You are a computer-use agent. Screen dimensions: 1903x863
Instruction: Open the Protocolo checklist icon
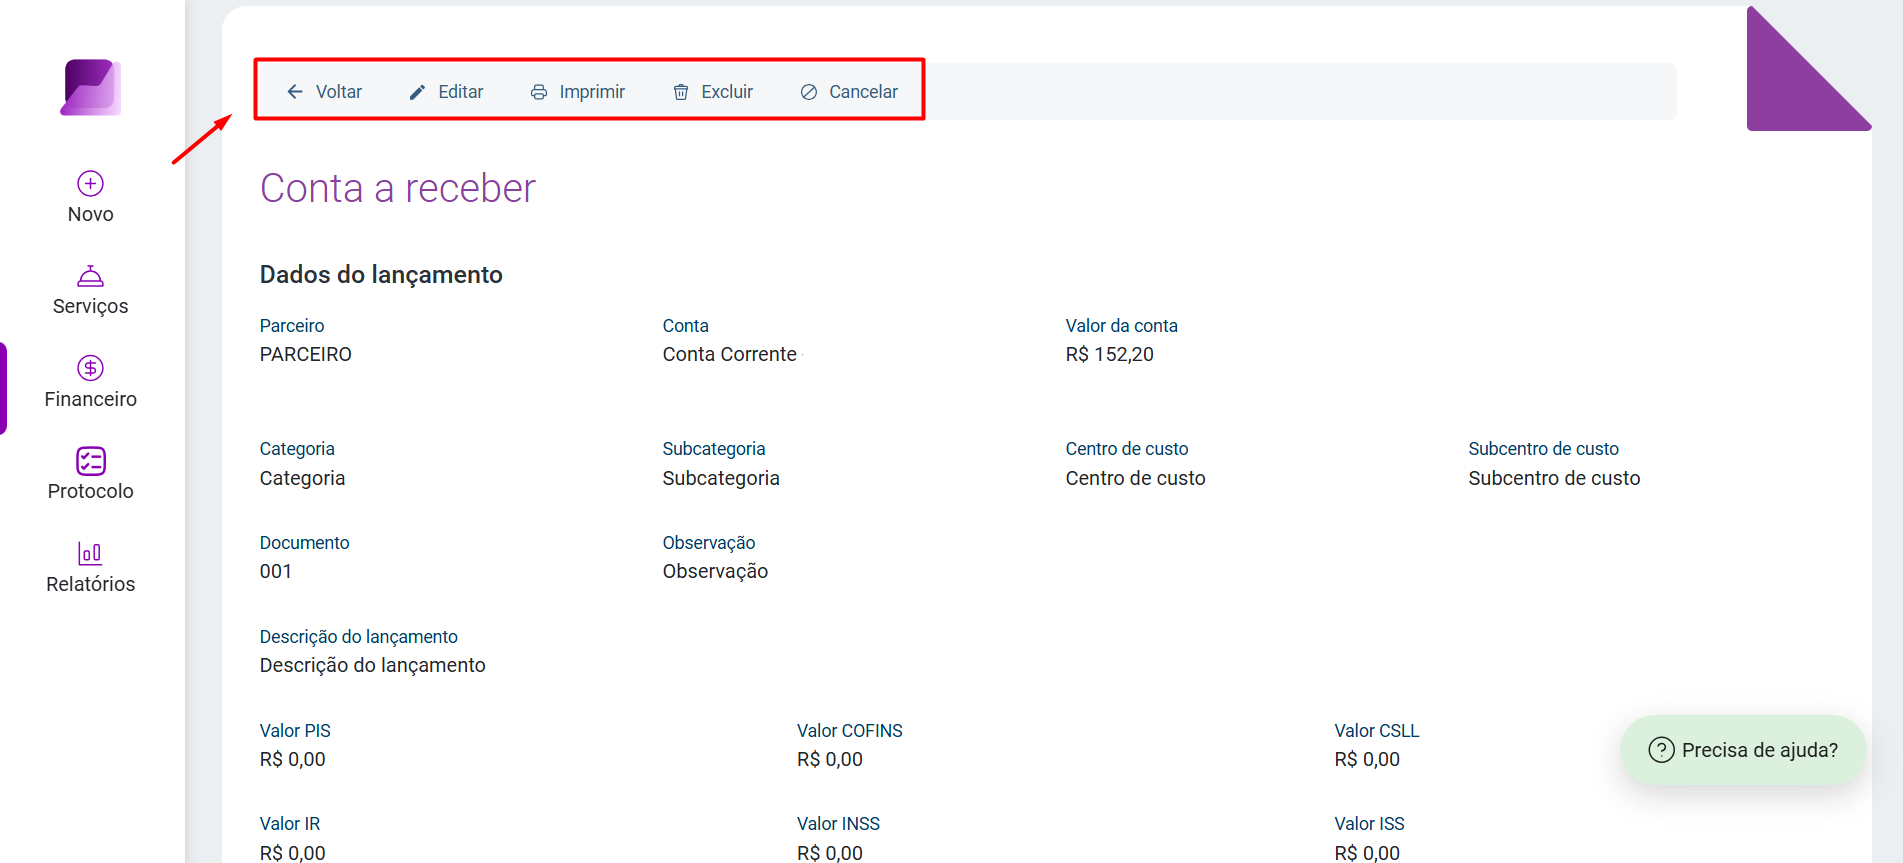tap(91, 461)
